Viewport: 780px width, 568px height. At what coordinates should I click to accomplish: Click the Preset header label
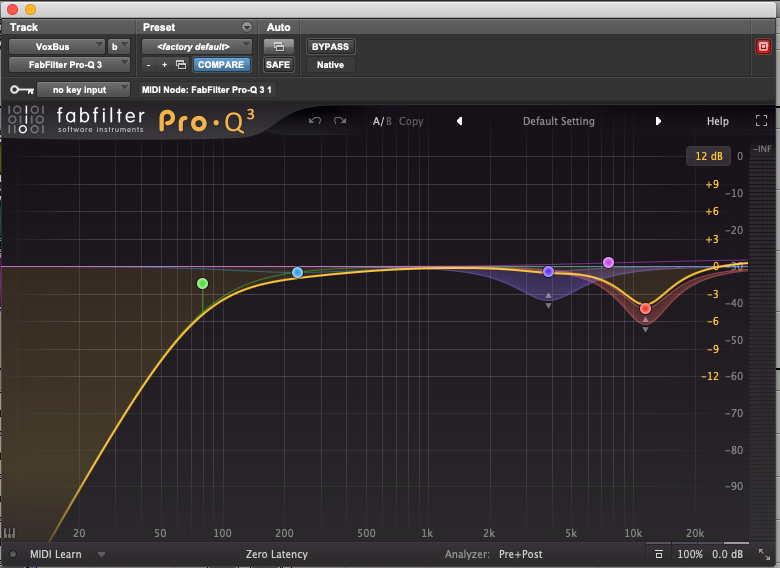click(159, 27)
